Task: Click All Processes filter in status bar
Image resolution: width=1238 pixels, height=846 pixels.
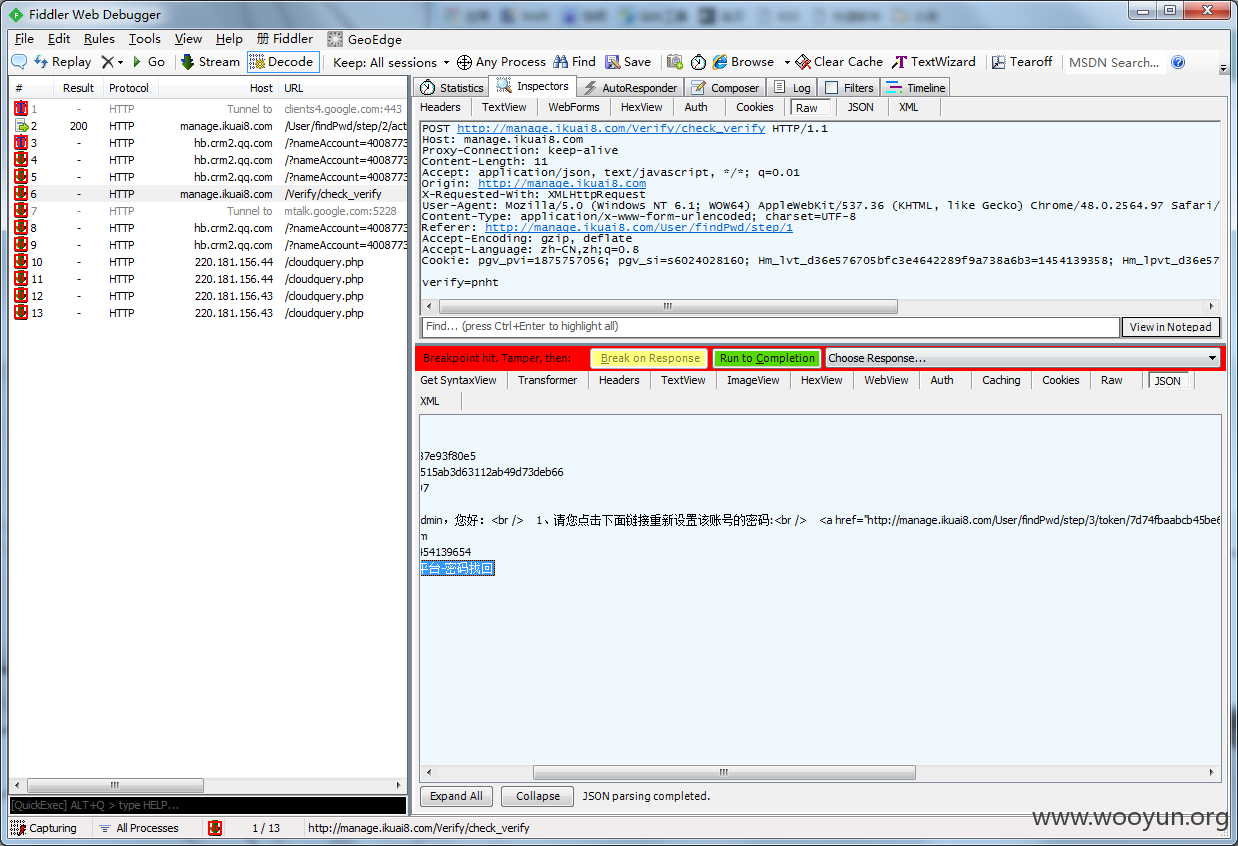Action: point(139,828)
